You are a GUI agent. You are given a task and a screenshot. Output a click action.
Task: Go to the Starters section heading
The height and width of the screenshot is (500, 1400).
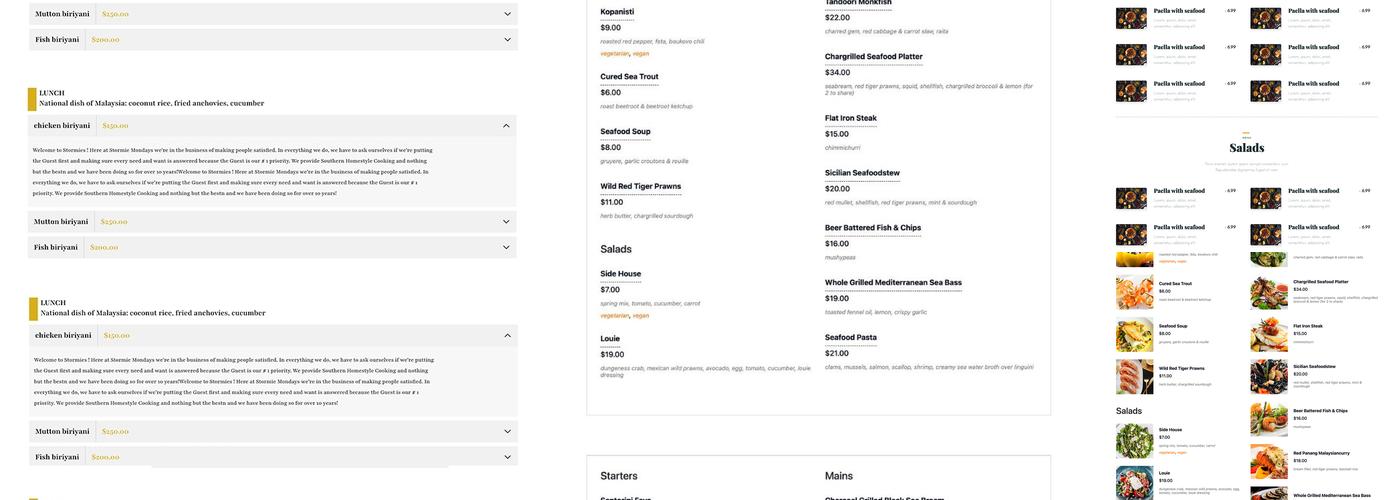(x=618, y=476)
